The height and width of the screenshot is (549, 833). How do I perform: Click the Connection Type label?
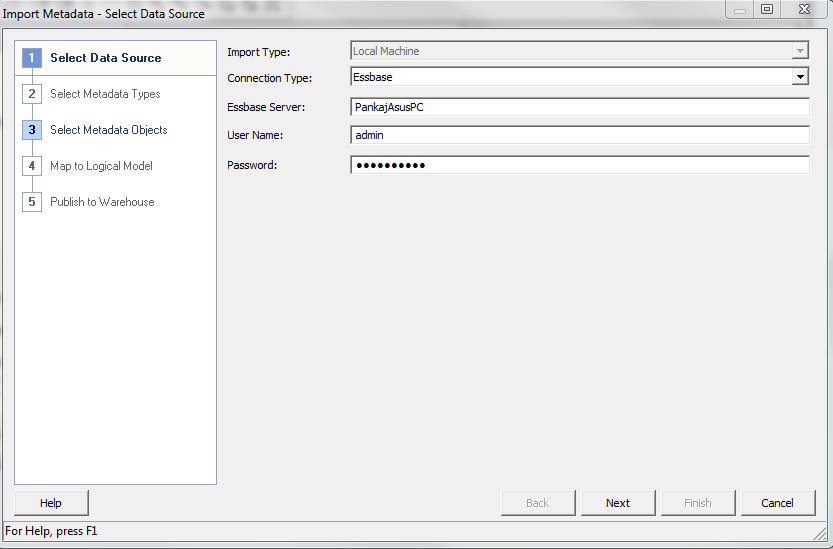coord(270,78)
